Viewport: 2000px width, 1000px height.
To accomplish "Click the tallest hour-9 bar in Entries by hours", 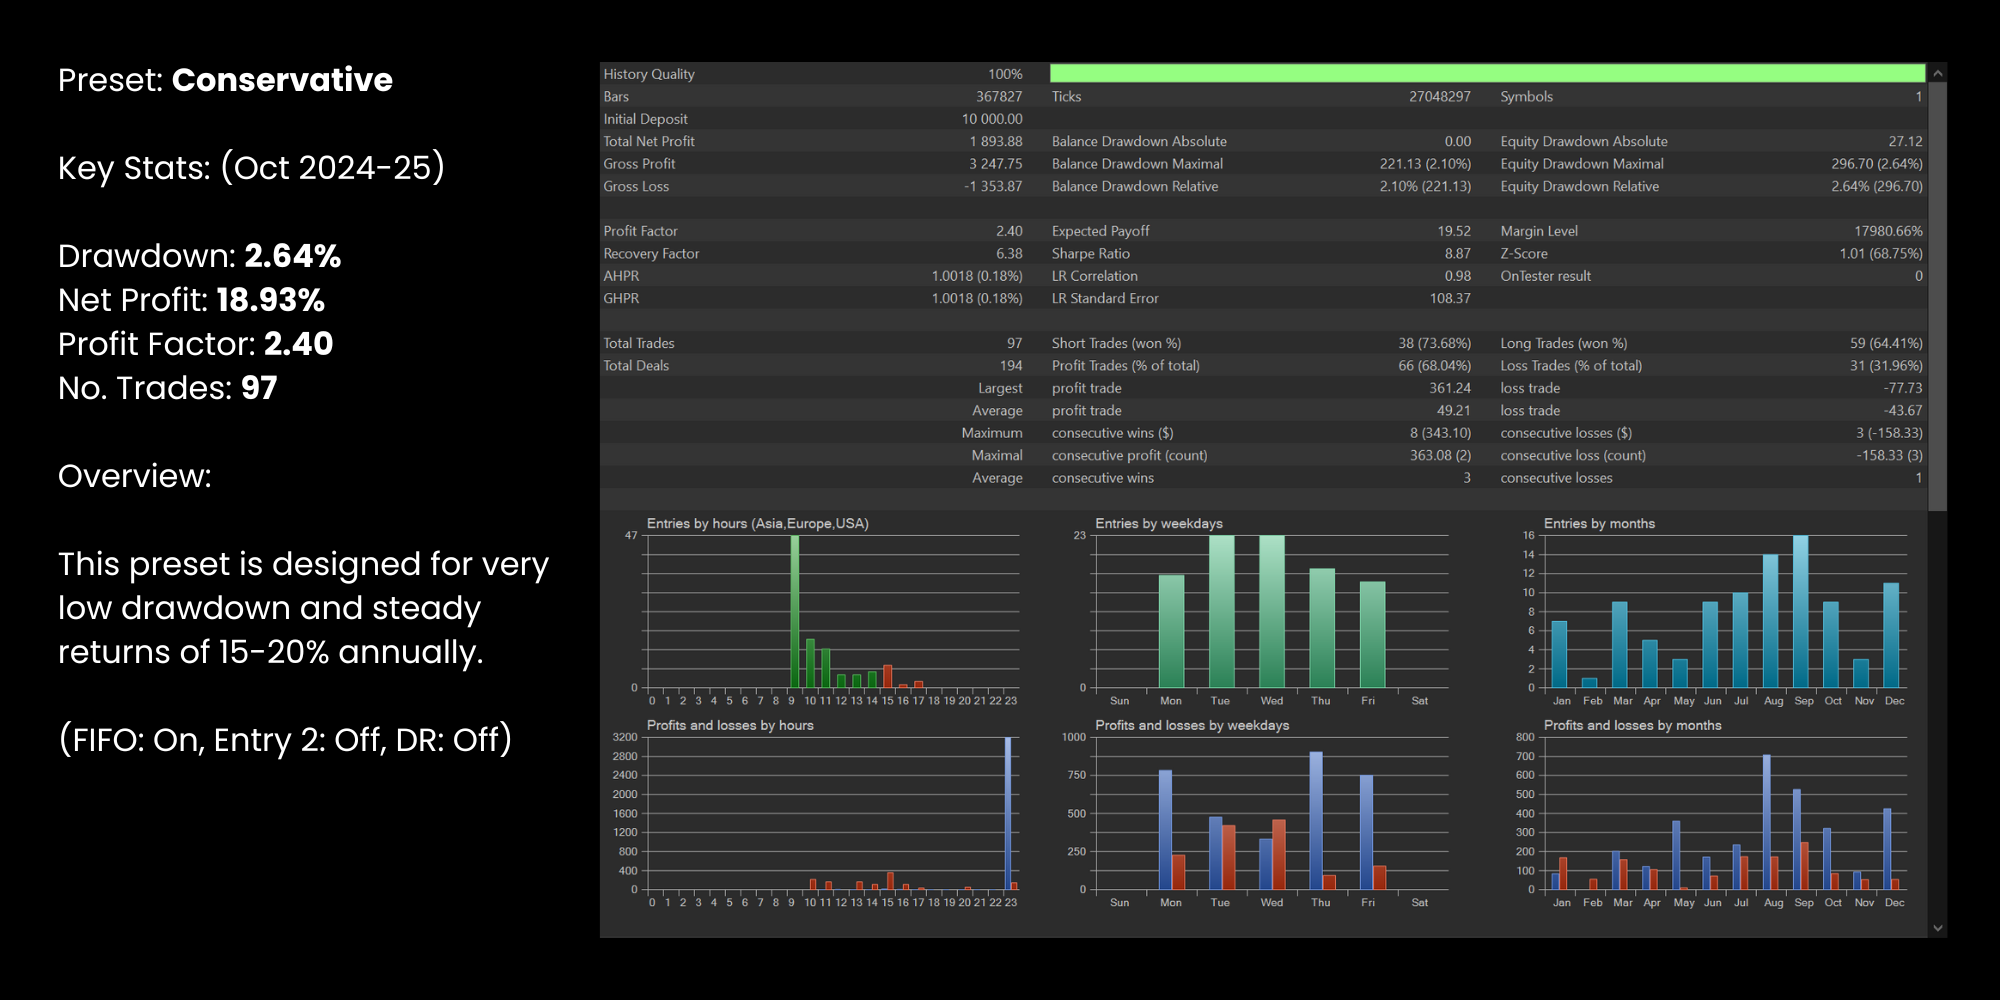I will click(x=795, y=610).
